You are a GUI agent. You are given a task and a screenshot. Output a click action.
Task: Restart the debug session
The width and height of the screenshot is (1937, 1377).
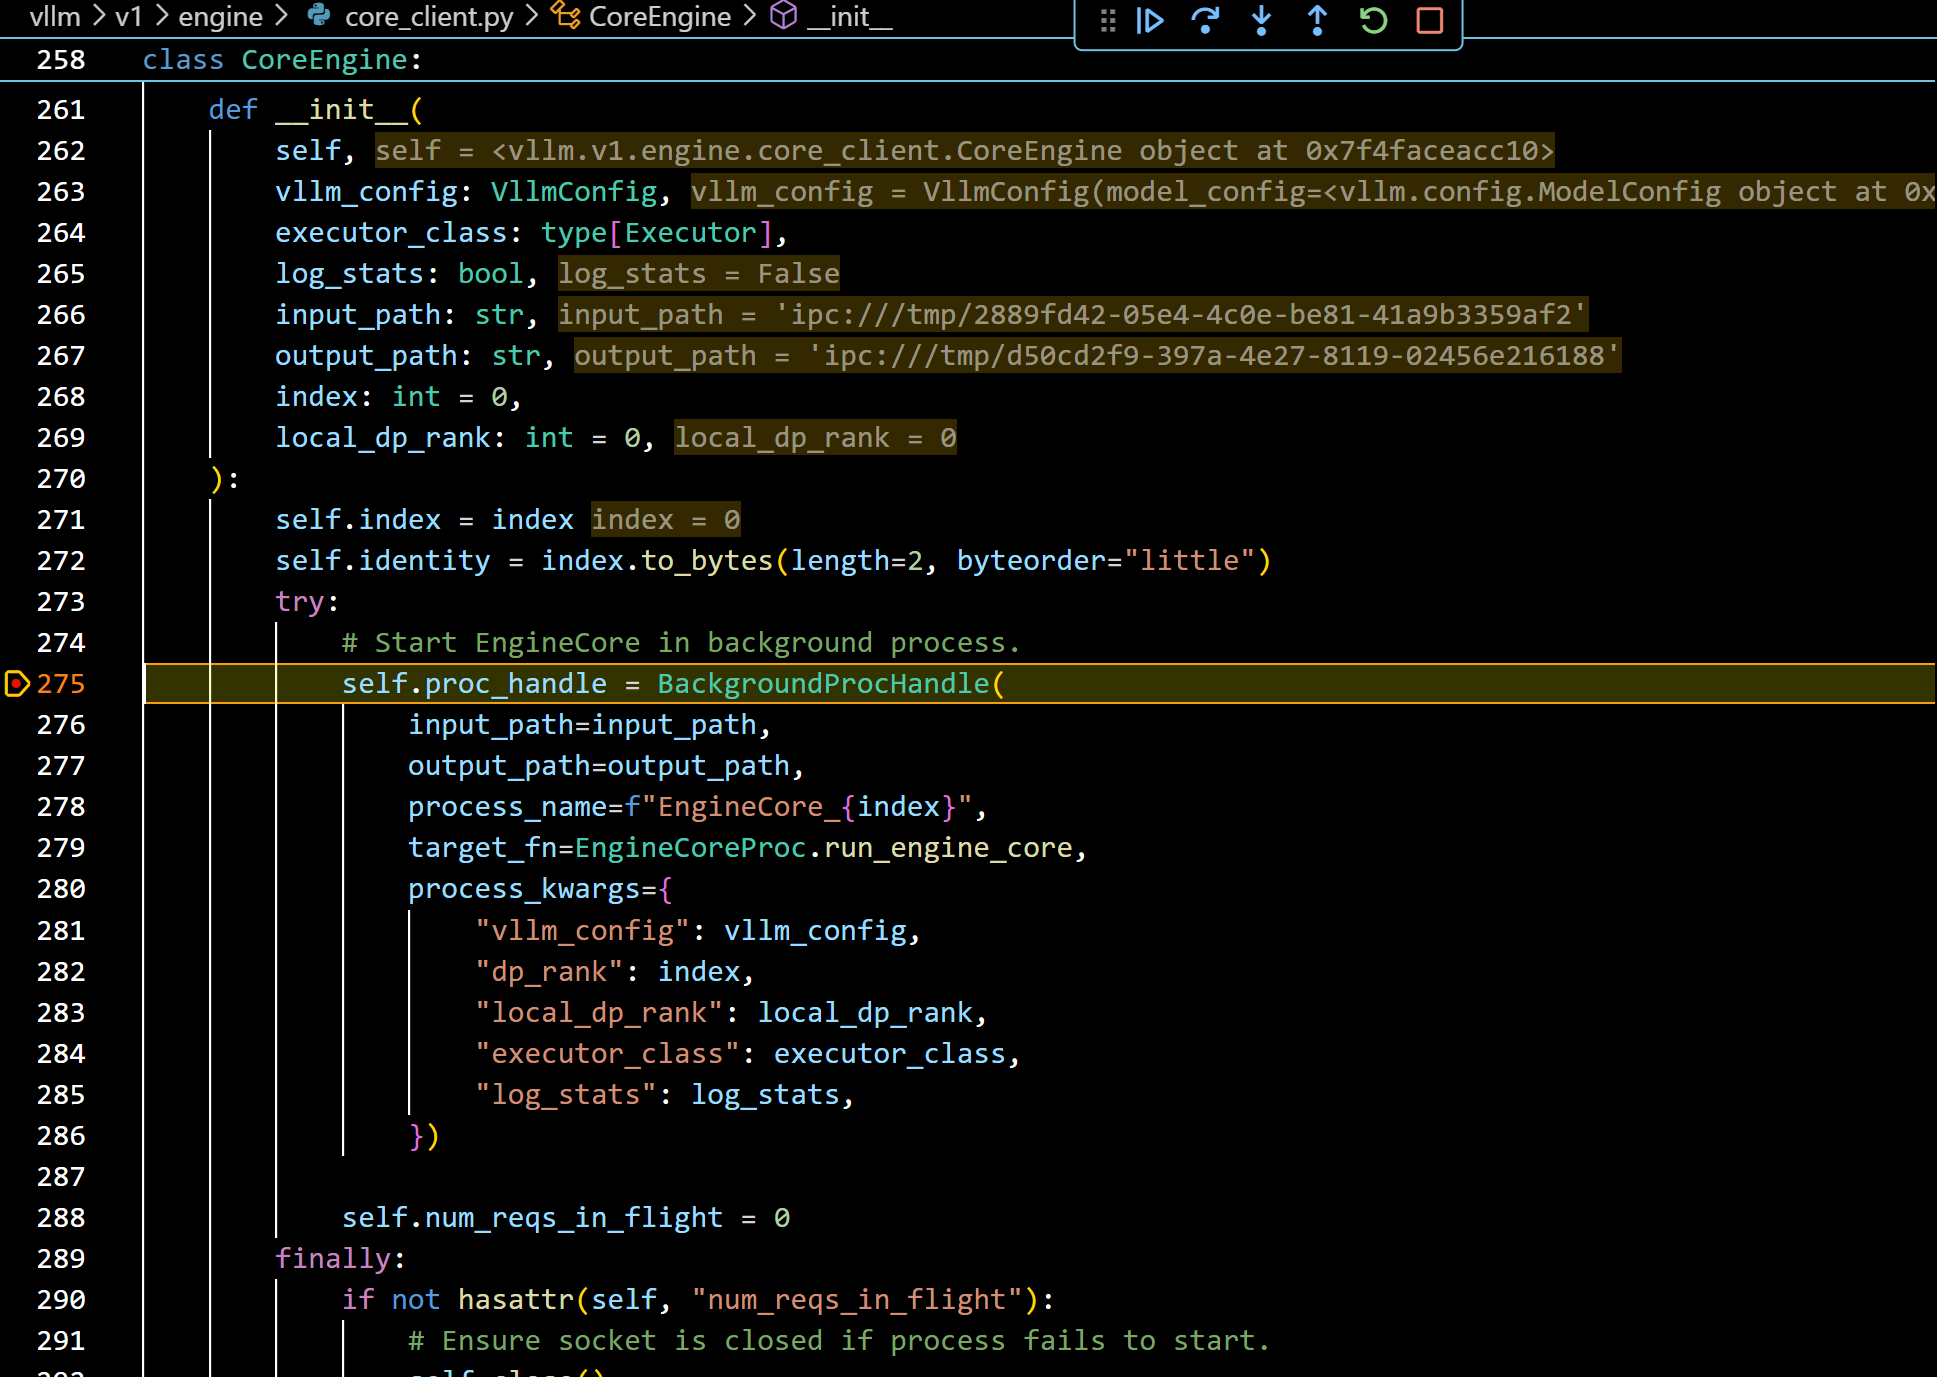coord(1373,20)
